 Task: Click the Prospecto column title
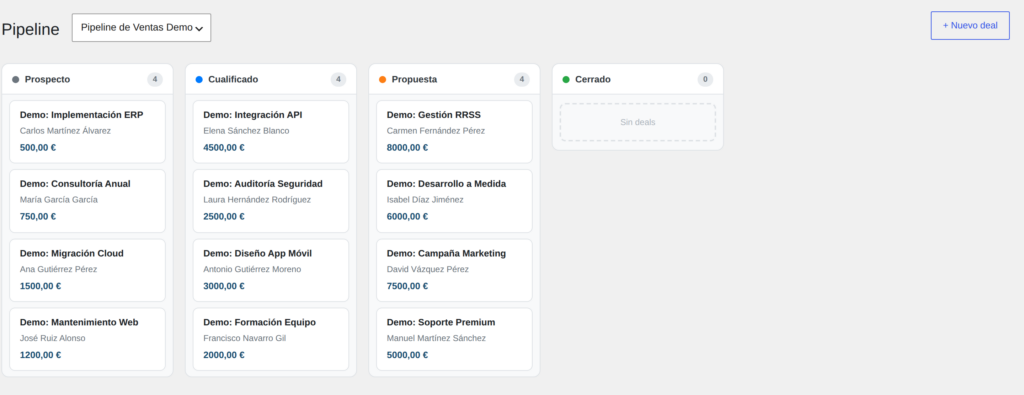click(48, 80)
